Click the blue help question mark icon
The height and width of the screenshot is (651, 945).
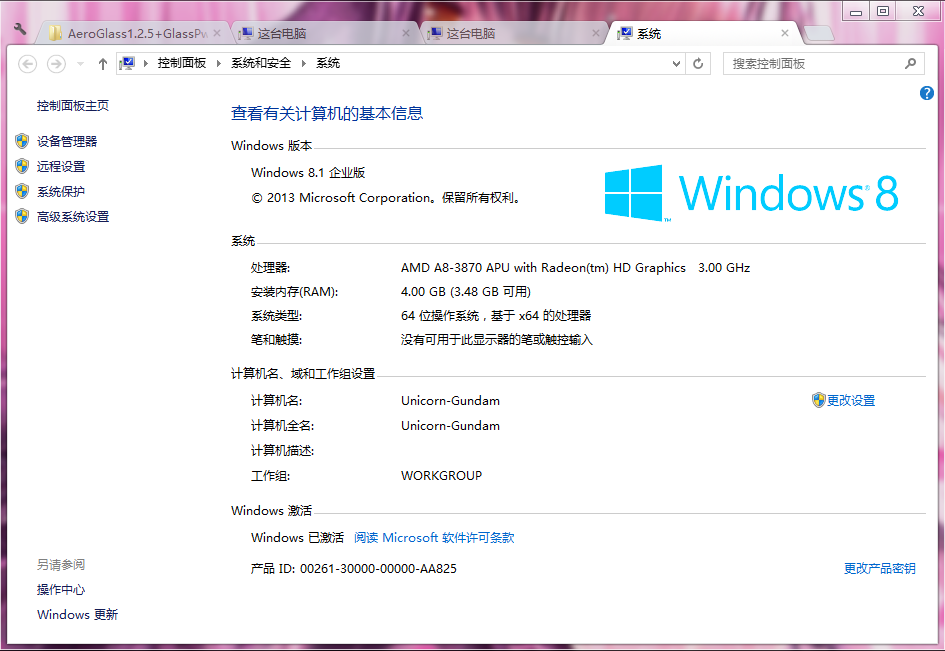926,93
